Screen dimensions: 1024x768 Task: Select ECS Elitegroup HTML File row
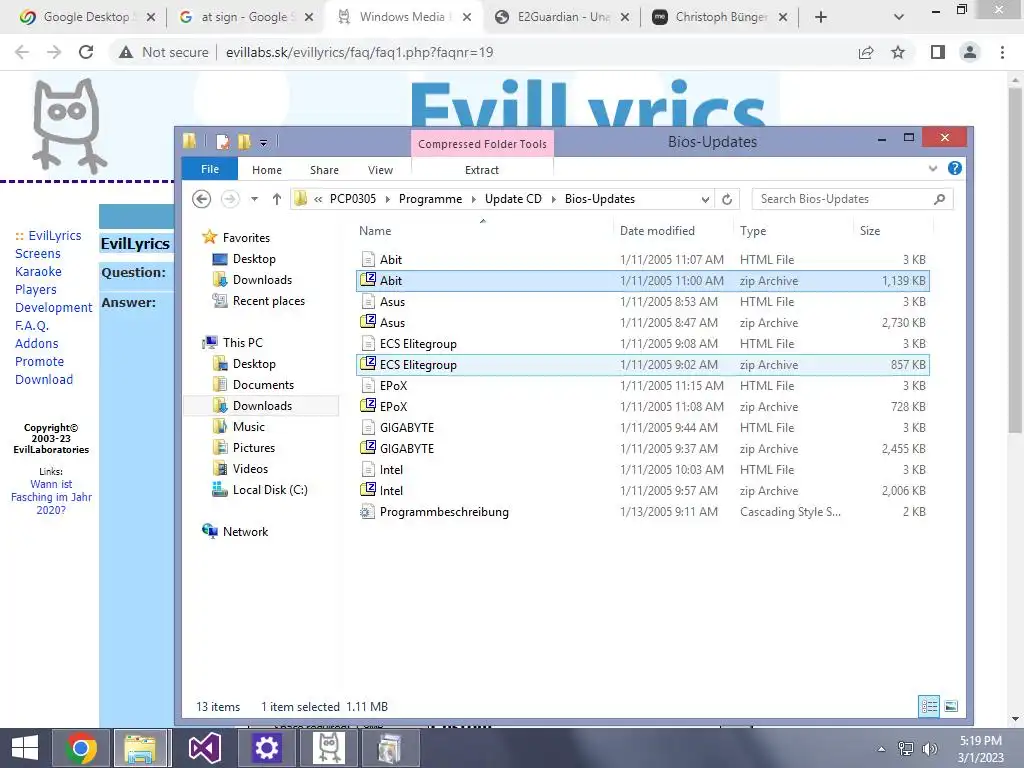point(643,344)
